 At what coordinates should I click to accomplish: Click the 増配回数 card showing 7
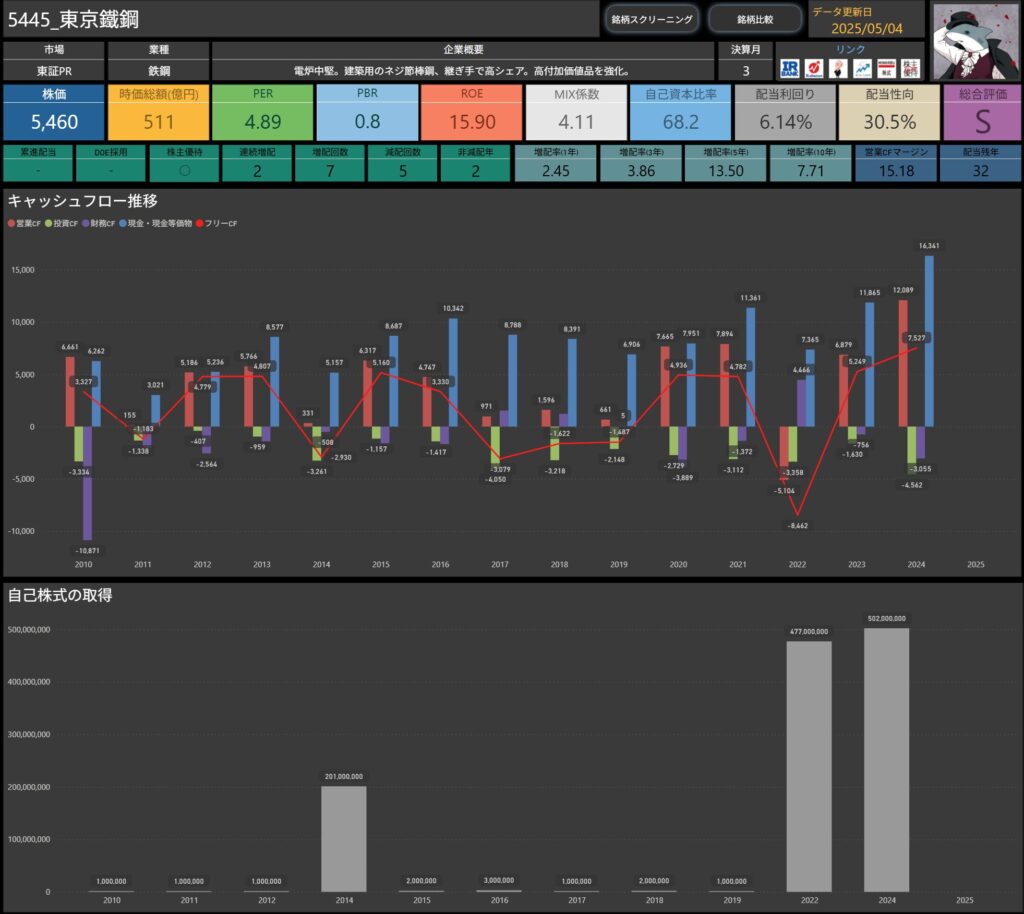(330, 163)
